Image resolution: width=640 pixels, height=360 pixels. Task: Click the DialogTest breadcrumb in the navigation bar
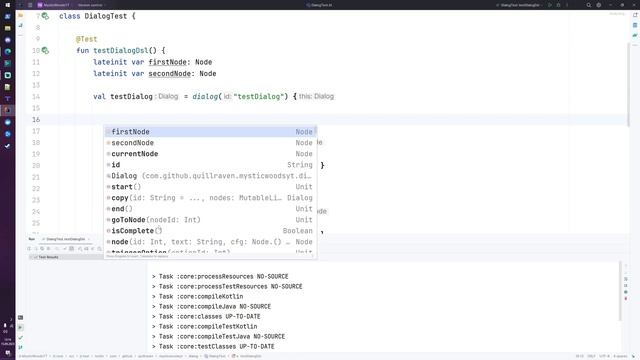tap(215, 356)
